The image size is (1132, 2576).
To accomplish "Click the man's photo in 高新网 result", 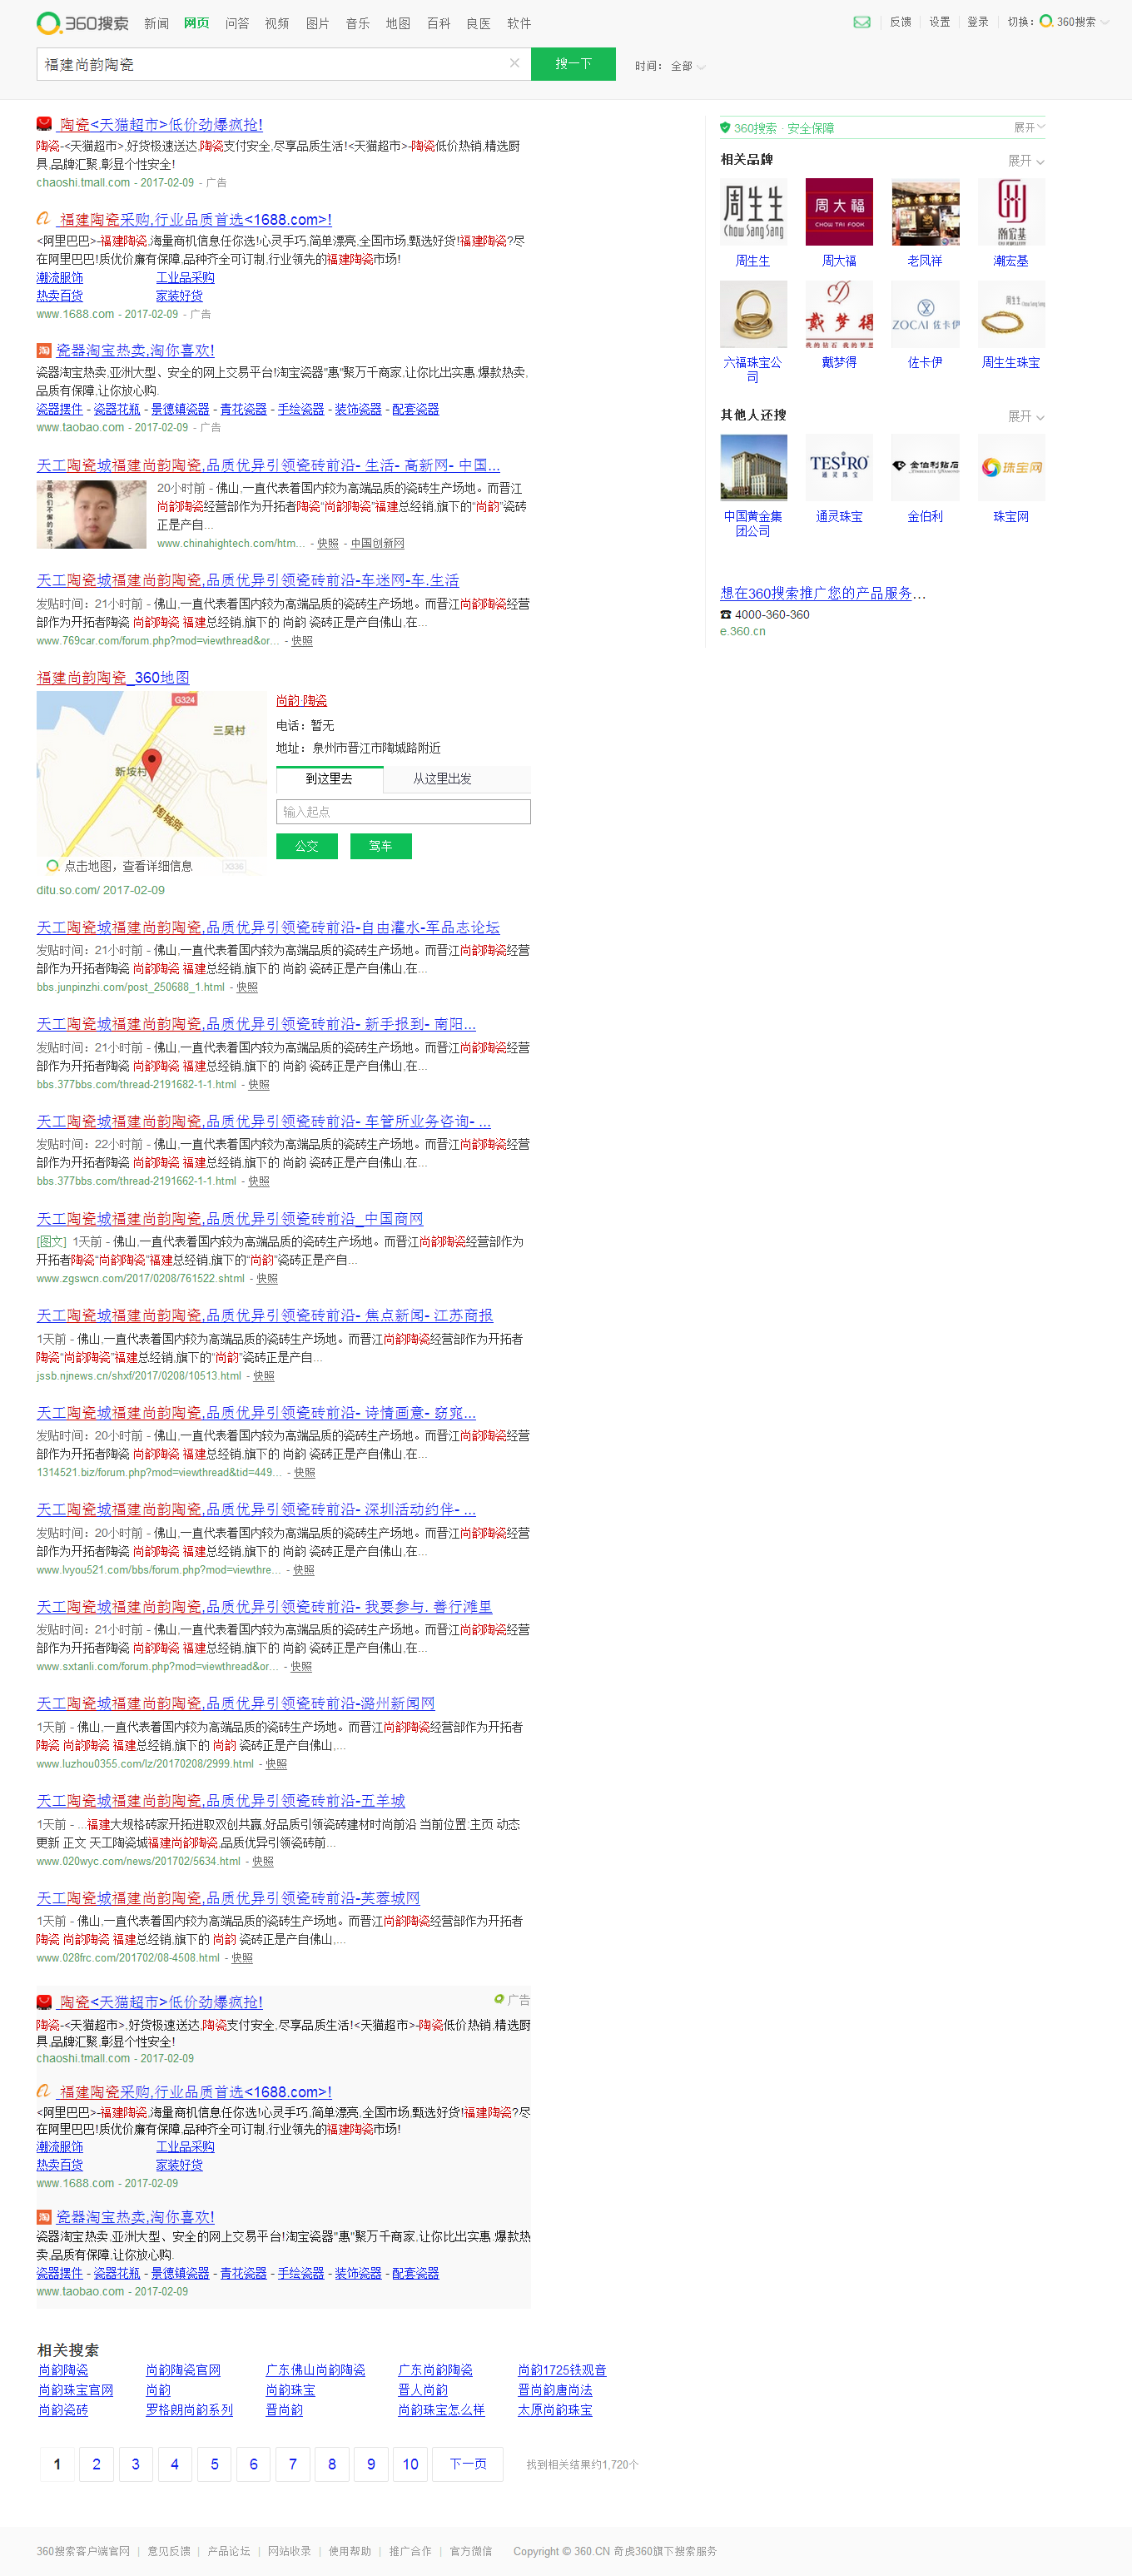I will point(91,514).
